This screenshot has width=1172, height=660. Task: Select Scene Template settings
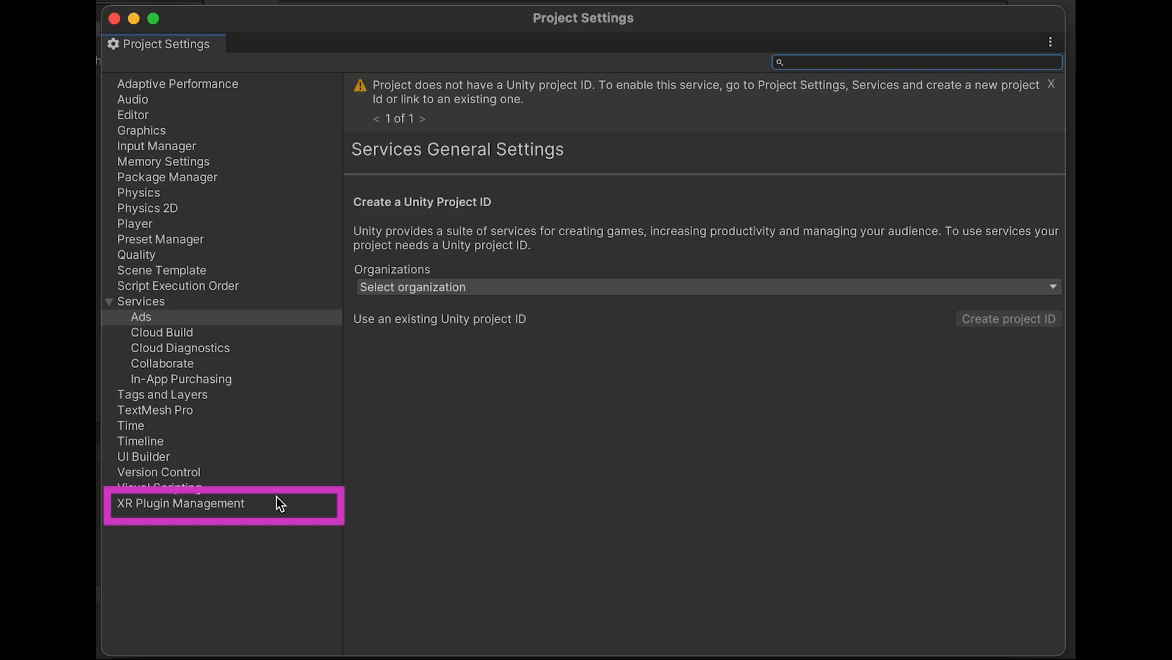pyautogui.click(x=161, y=271)
